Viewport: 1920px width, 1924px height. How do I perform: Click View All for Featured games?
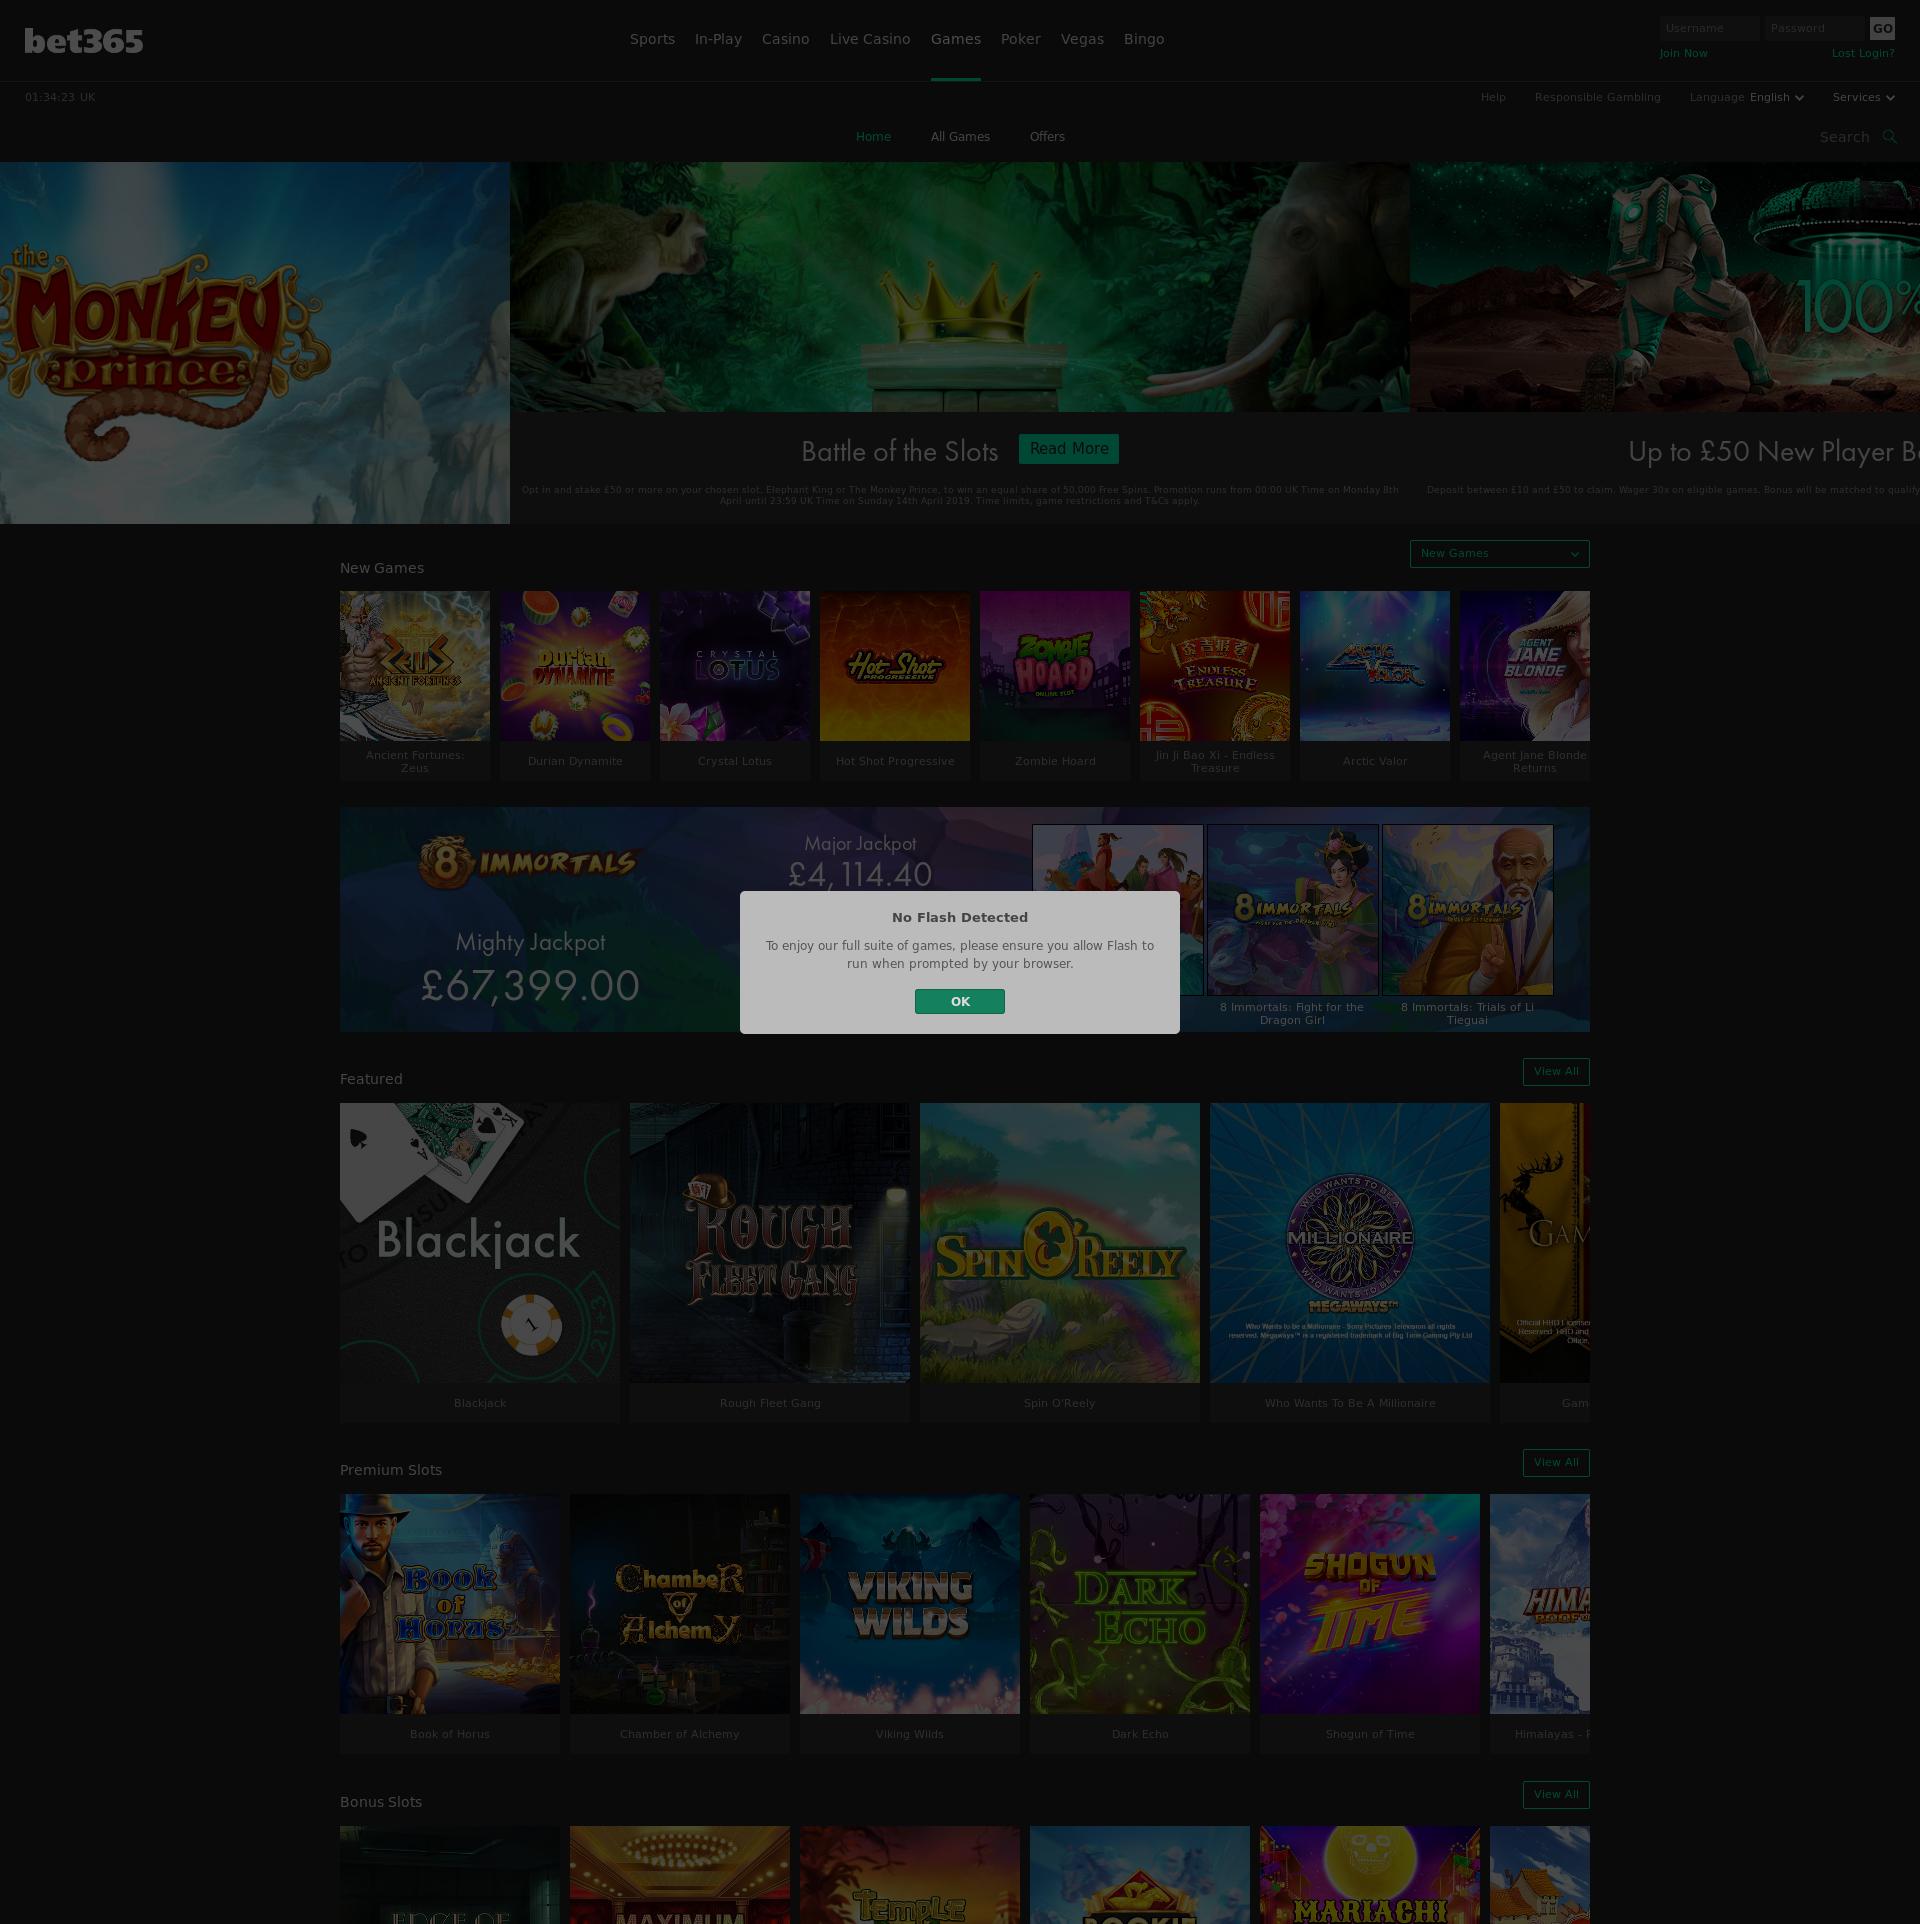1556,1072
